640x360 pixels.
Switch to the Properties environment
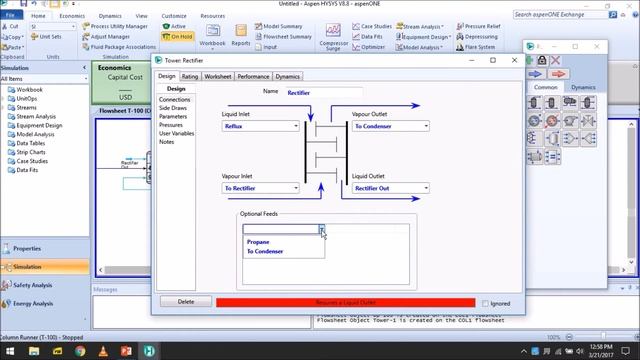click(x=44, y=248)
